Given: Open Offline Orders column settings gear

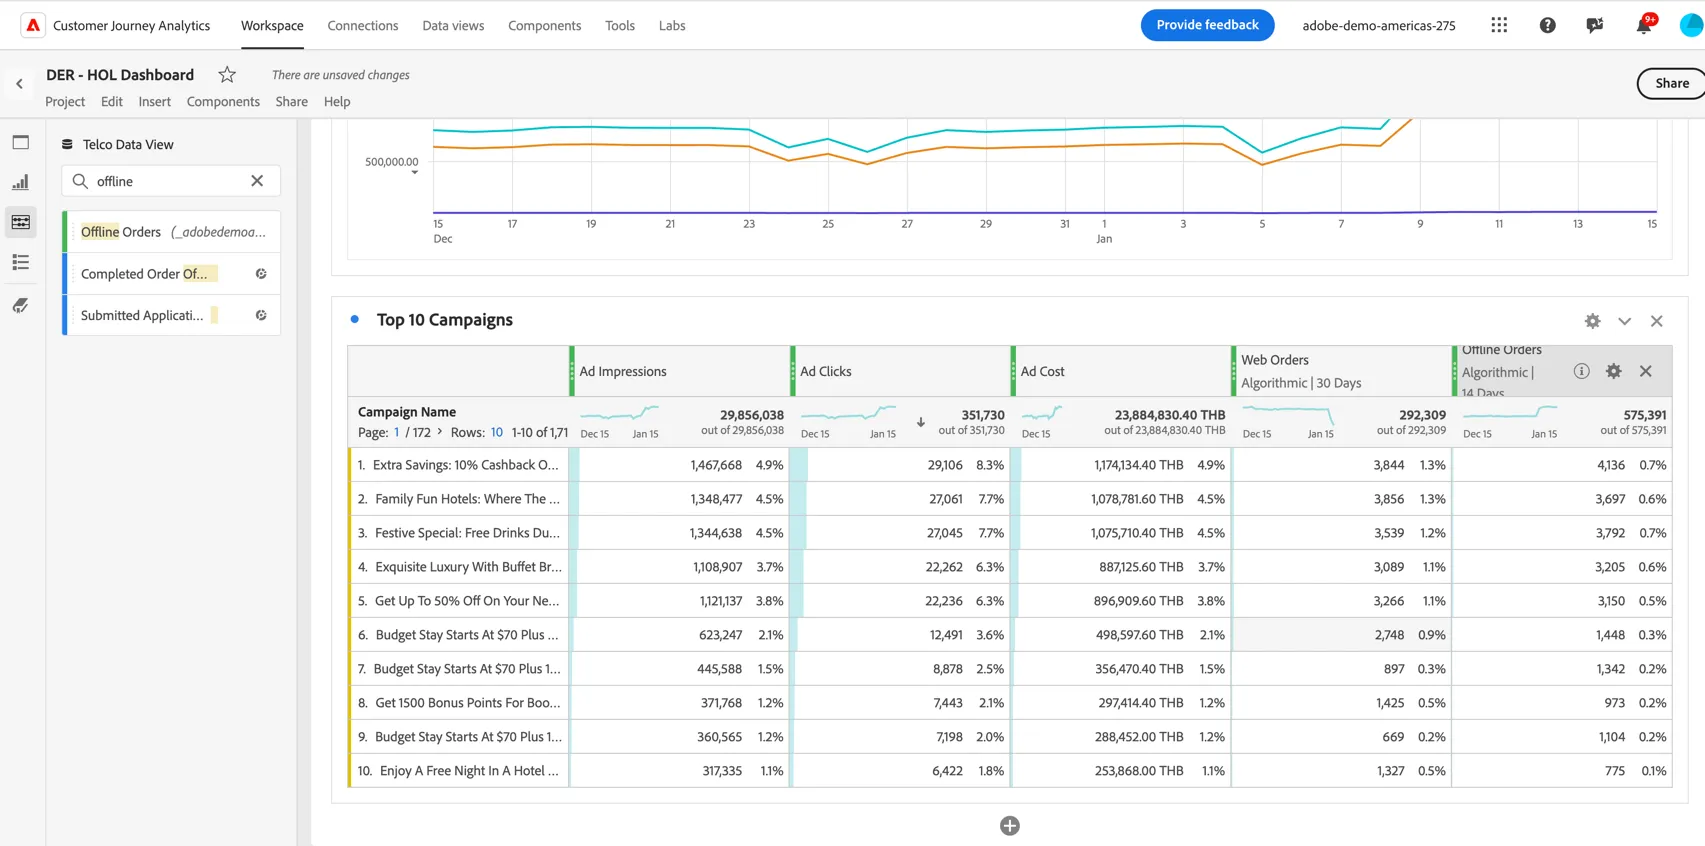Looking at the screenshot, I should pos(1614,371).
